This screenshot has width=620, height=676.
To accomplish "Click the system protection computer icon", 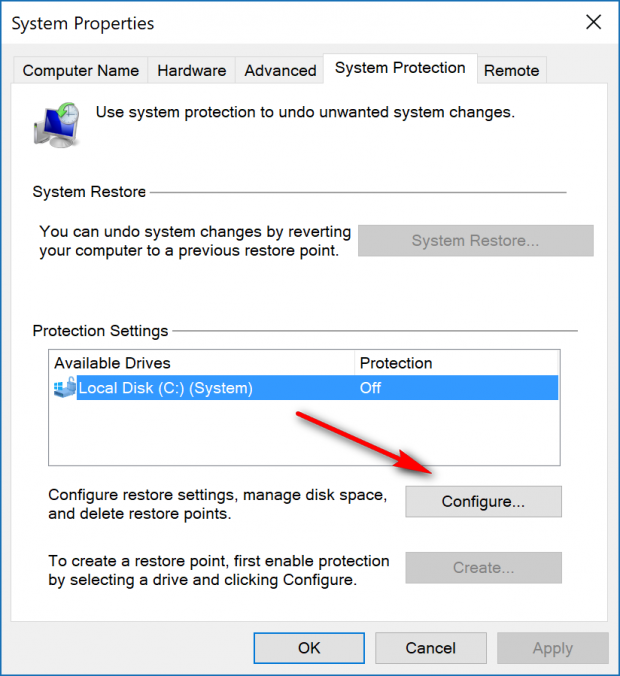I will click(58, 124).
